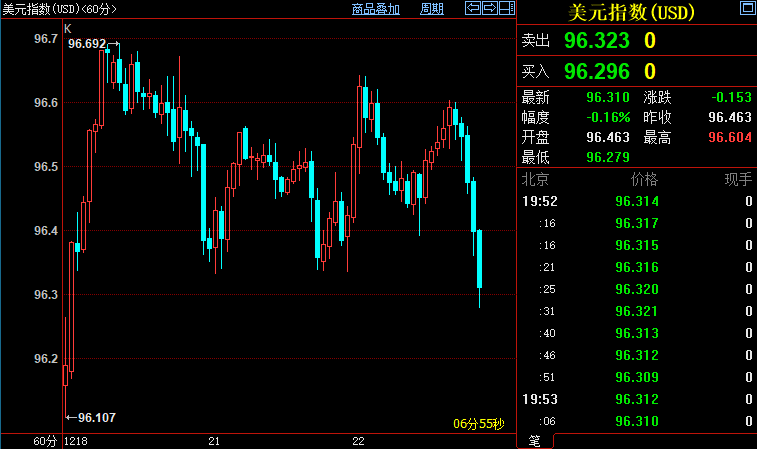Open the 商品叠加 overlay link

376,9
